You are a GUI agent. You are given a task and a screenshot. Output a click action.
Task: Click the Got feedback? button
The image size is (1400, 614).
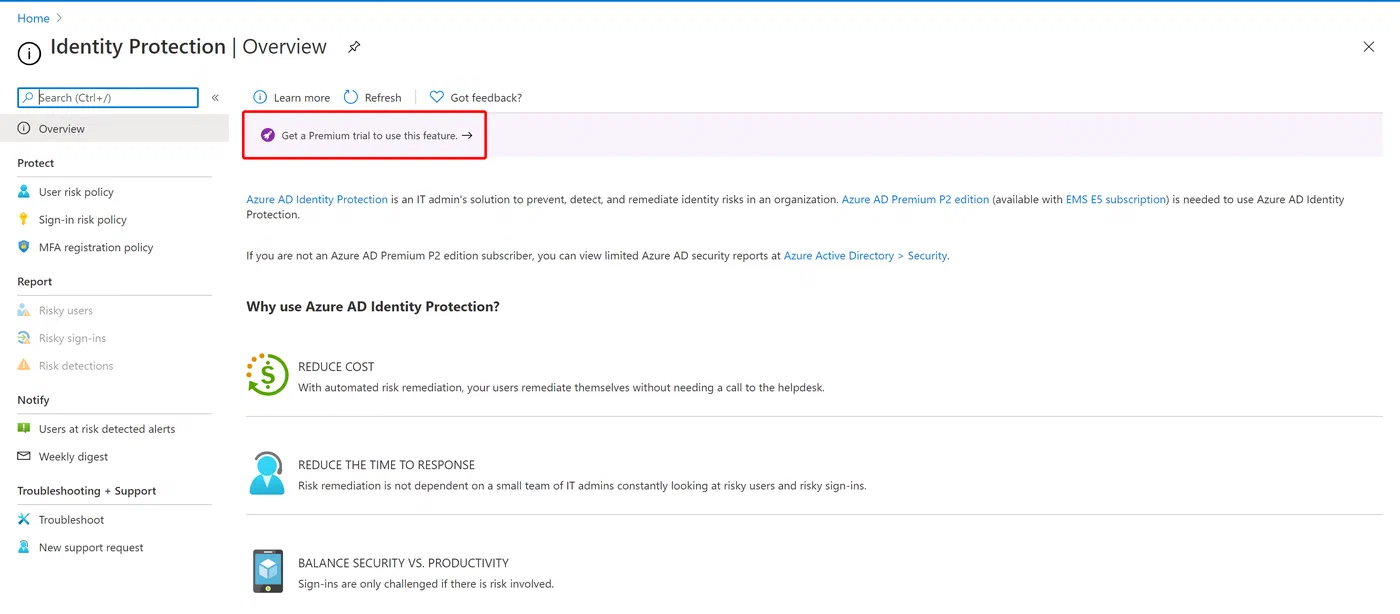pyautogui.click(x=475, y=97)
